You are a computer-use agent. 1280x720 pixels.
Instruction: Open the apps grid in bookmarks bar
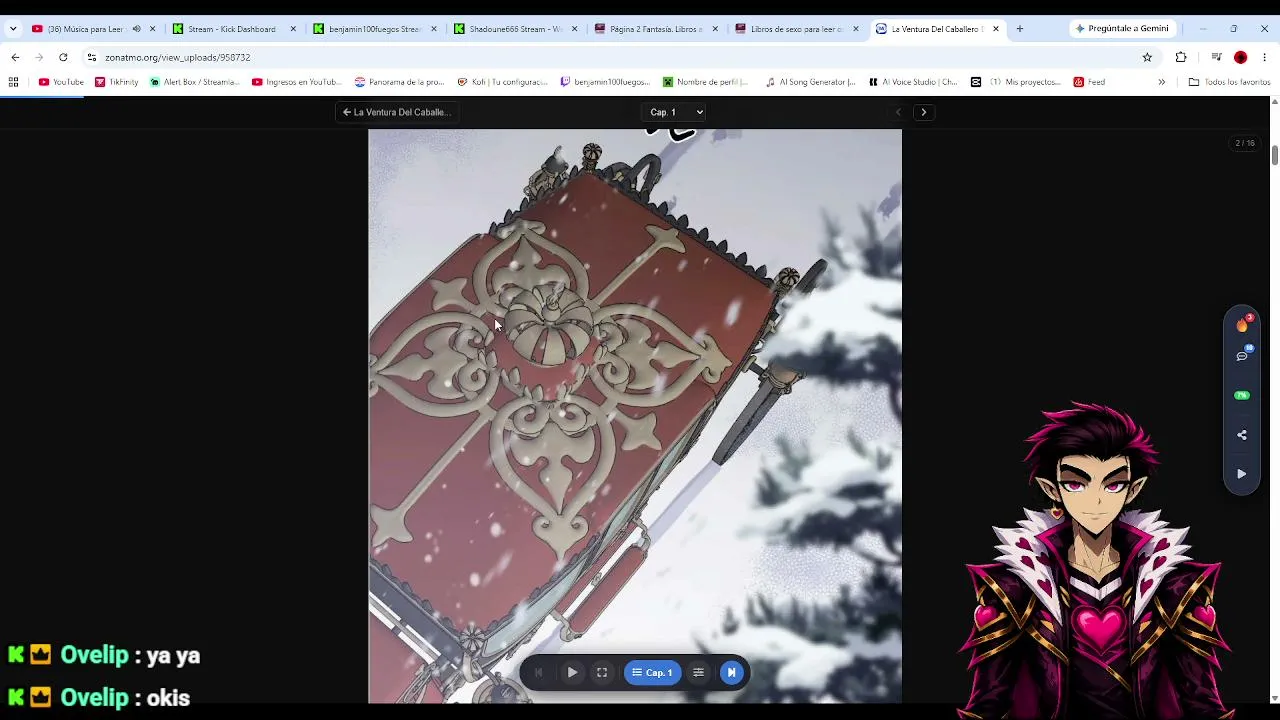13,82
